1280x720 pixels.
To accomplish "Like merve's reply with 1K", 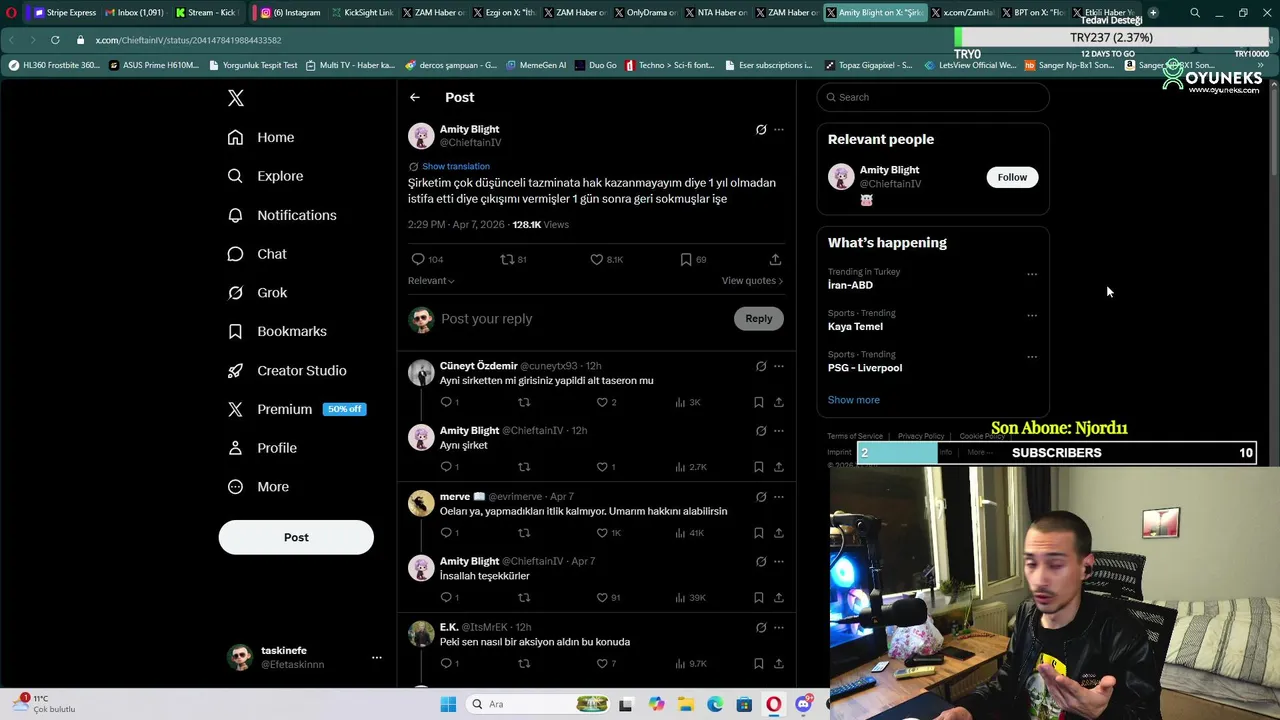I will point(602,533).
